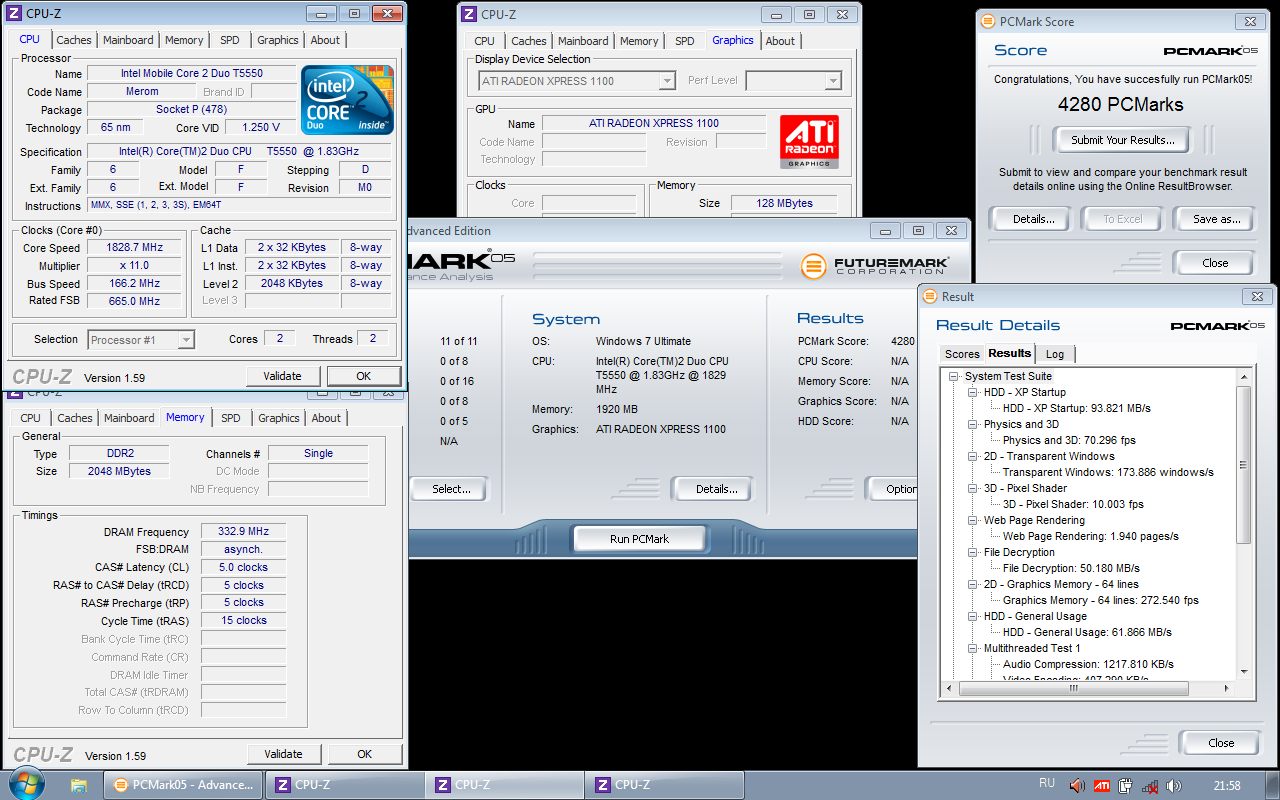Image resolution: width=1280 pixels, height=800 pixels.
Task: Click the horizontal scrollbar thumb in the results tree
Action: 1073,688
